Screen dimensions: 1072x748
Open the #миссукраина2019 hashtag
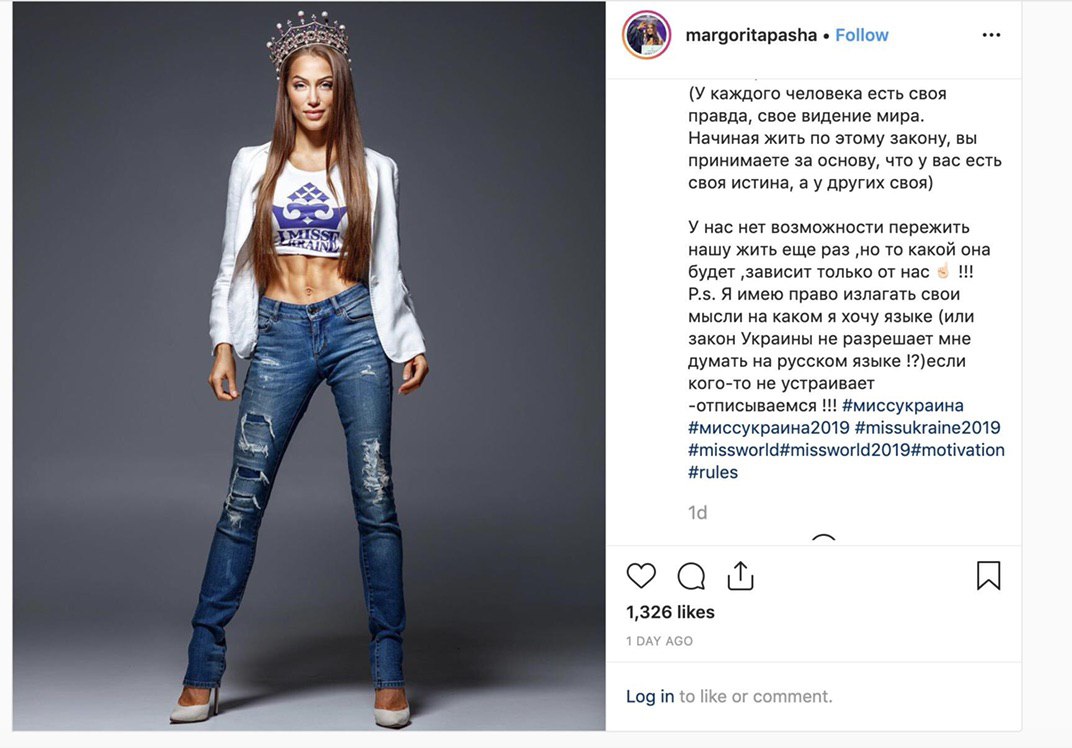pyautogui.click(x=768, y=428)
